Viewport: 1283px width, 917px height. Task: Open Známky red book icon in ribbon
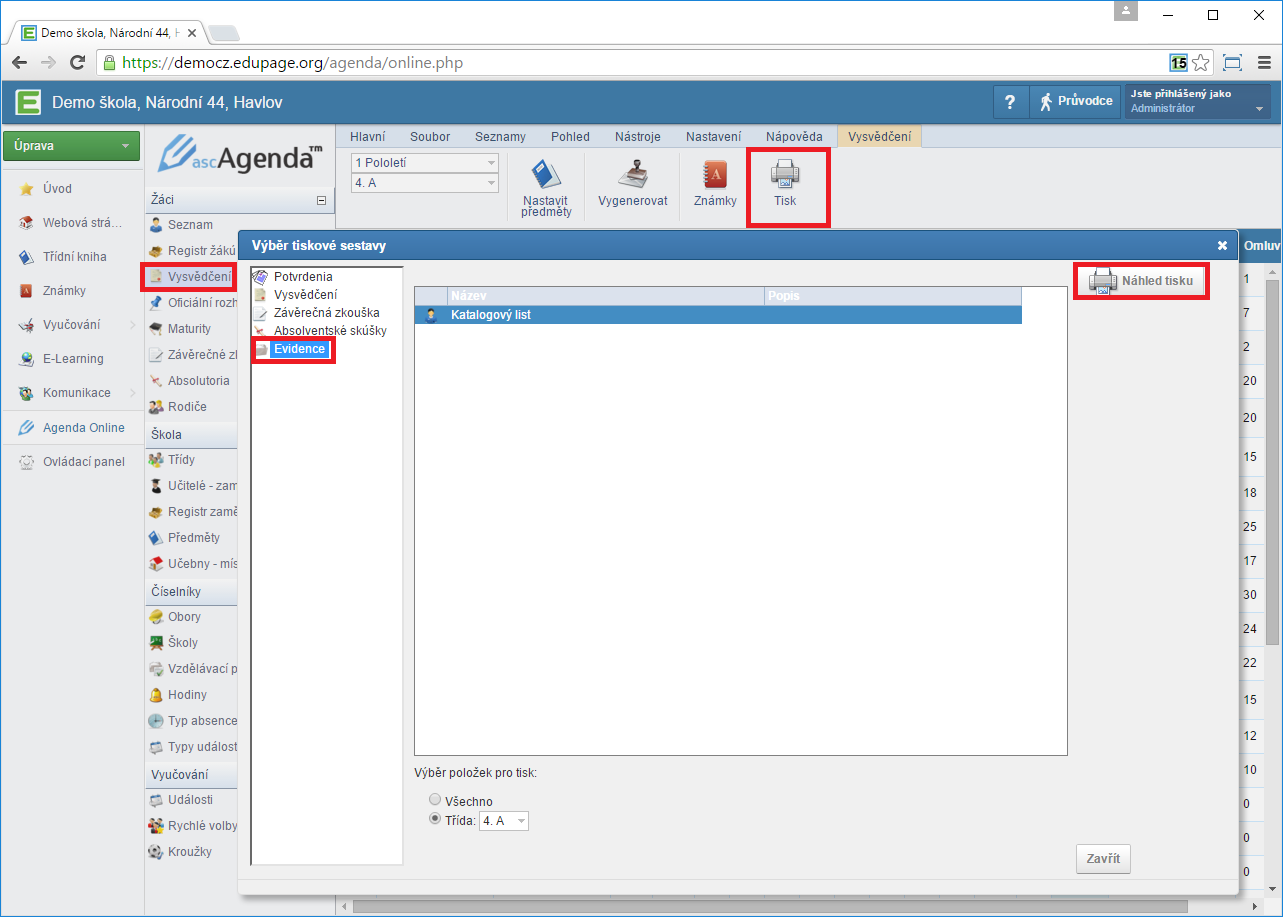click(x=715, y=175)
